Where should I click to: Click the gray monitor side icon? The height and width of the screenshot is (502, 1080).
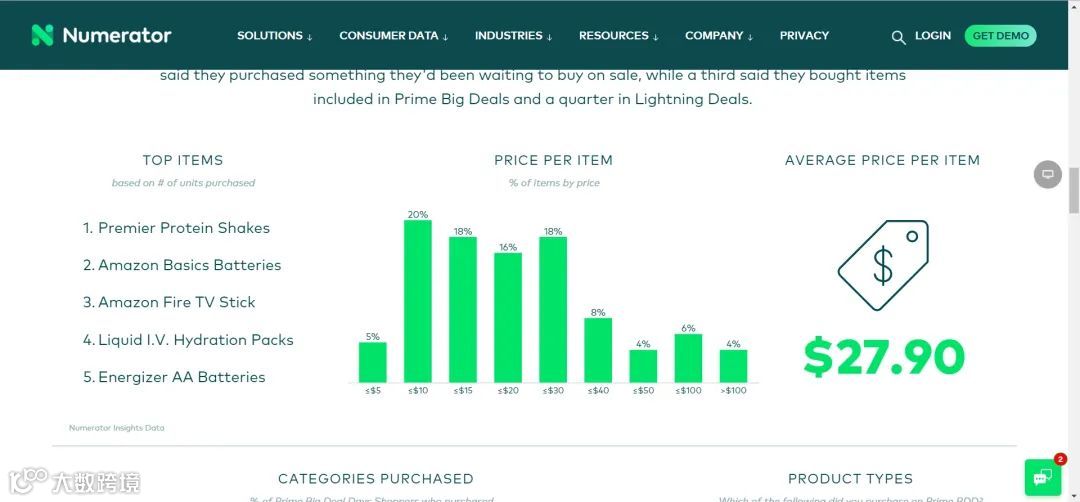[1048, 174]
